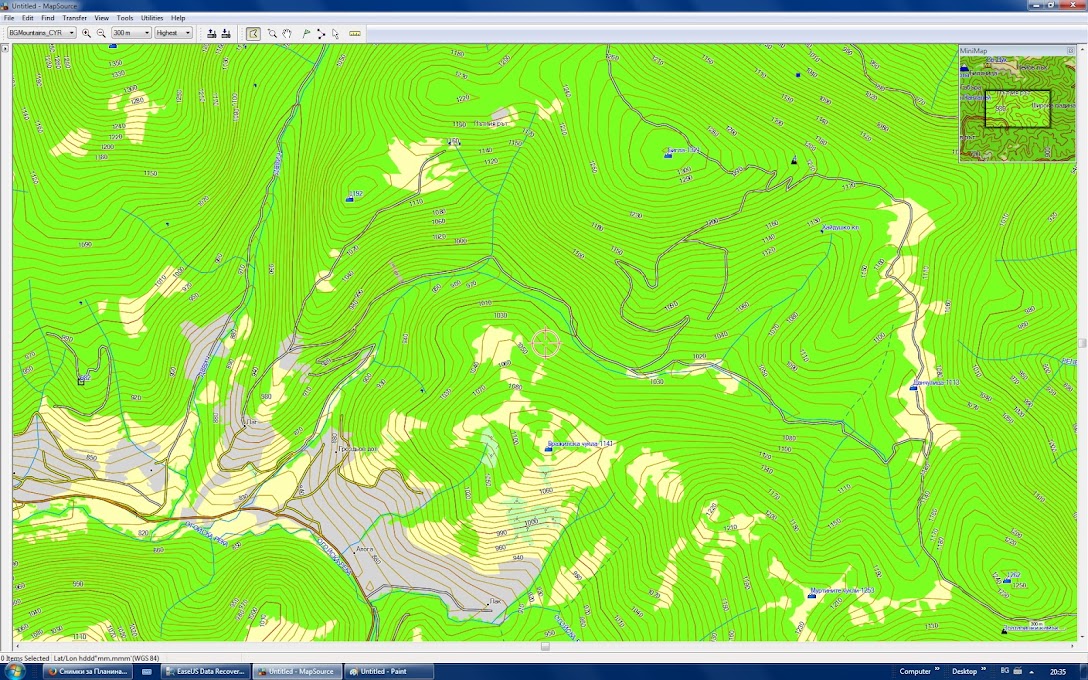The width and height of the screenshot is (1088, 680).
Task: Expand the collapsed left side panel arrow
Action: coord(5,49)
